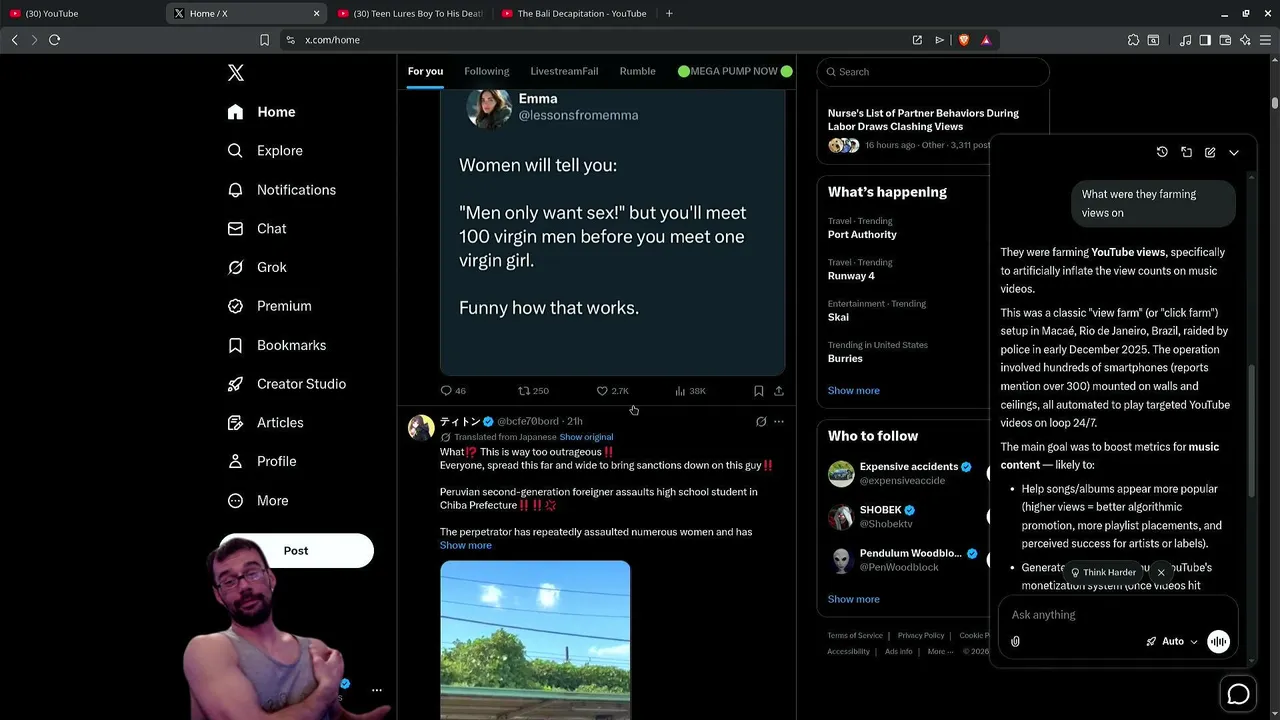The width and height of the screenshot is (1280, 720).
Task: Click the Search input on X
Action: point(933,72)
